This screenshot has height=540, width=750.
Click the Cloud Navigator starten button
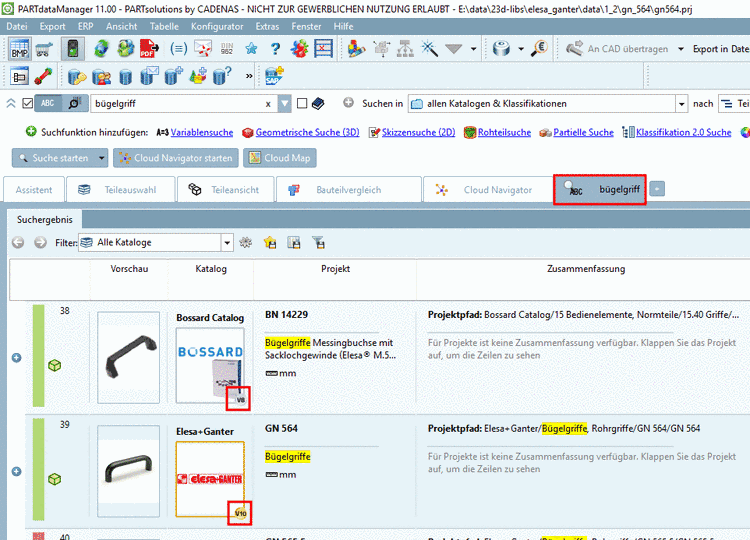[176, 158]
